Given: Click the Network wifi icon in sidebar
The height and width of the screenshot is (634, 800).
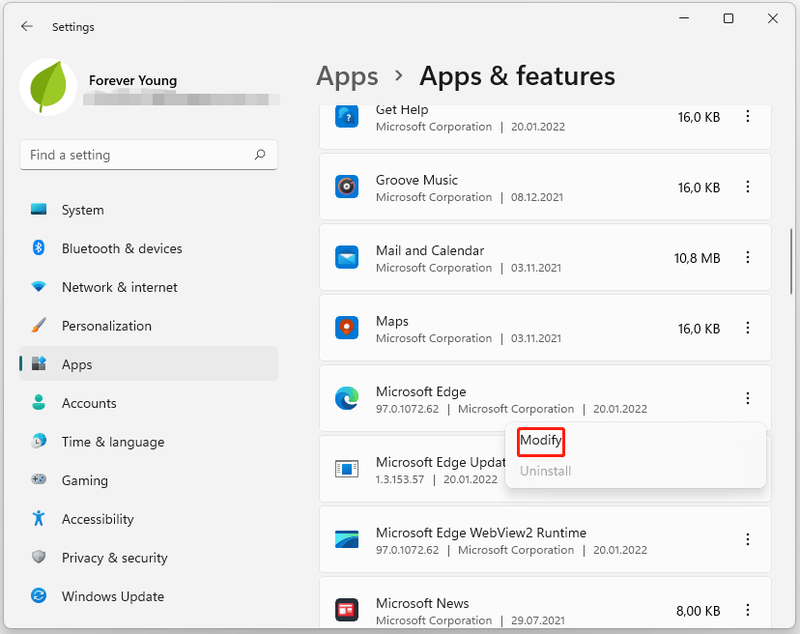Looking at the screenshot, I should pos(39,287).
